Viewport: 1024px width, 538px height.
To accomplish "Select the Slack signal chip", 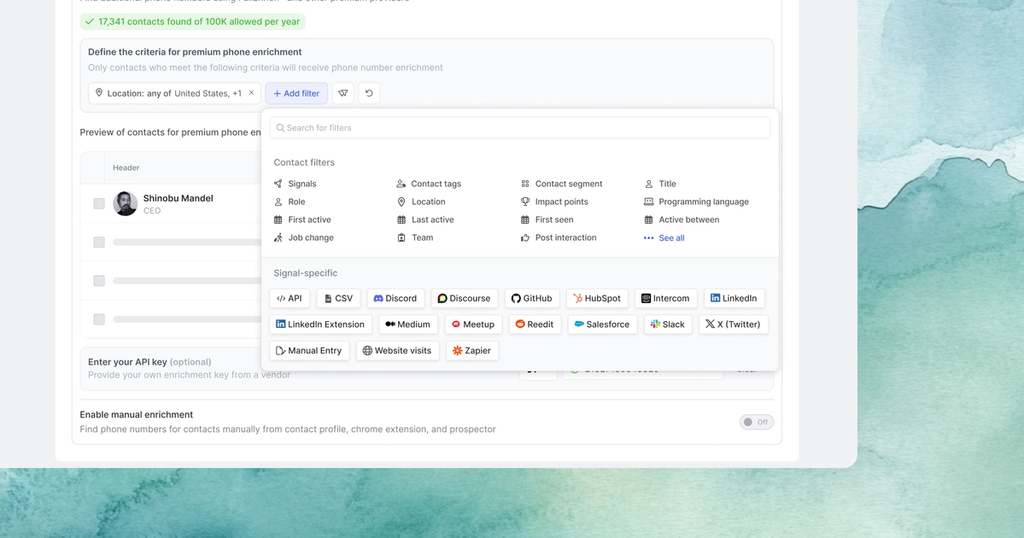I will pyautogui.click(x=668, y=324).
